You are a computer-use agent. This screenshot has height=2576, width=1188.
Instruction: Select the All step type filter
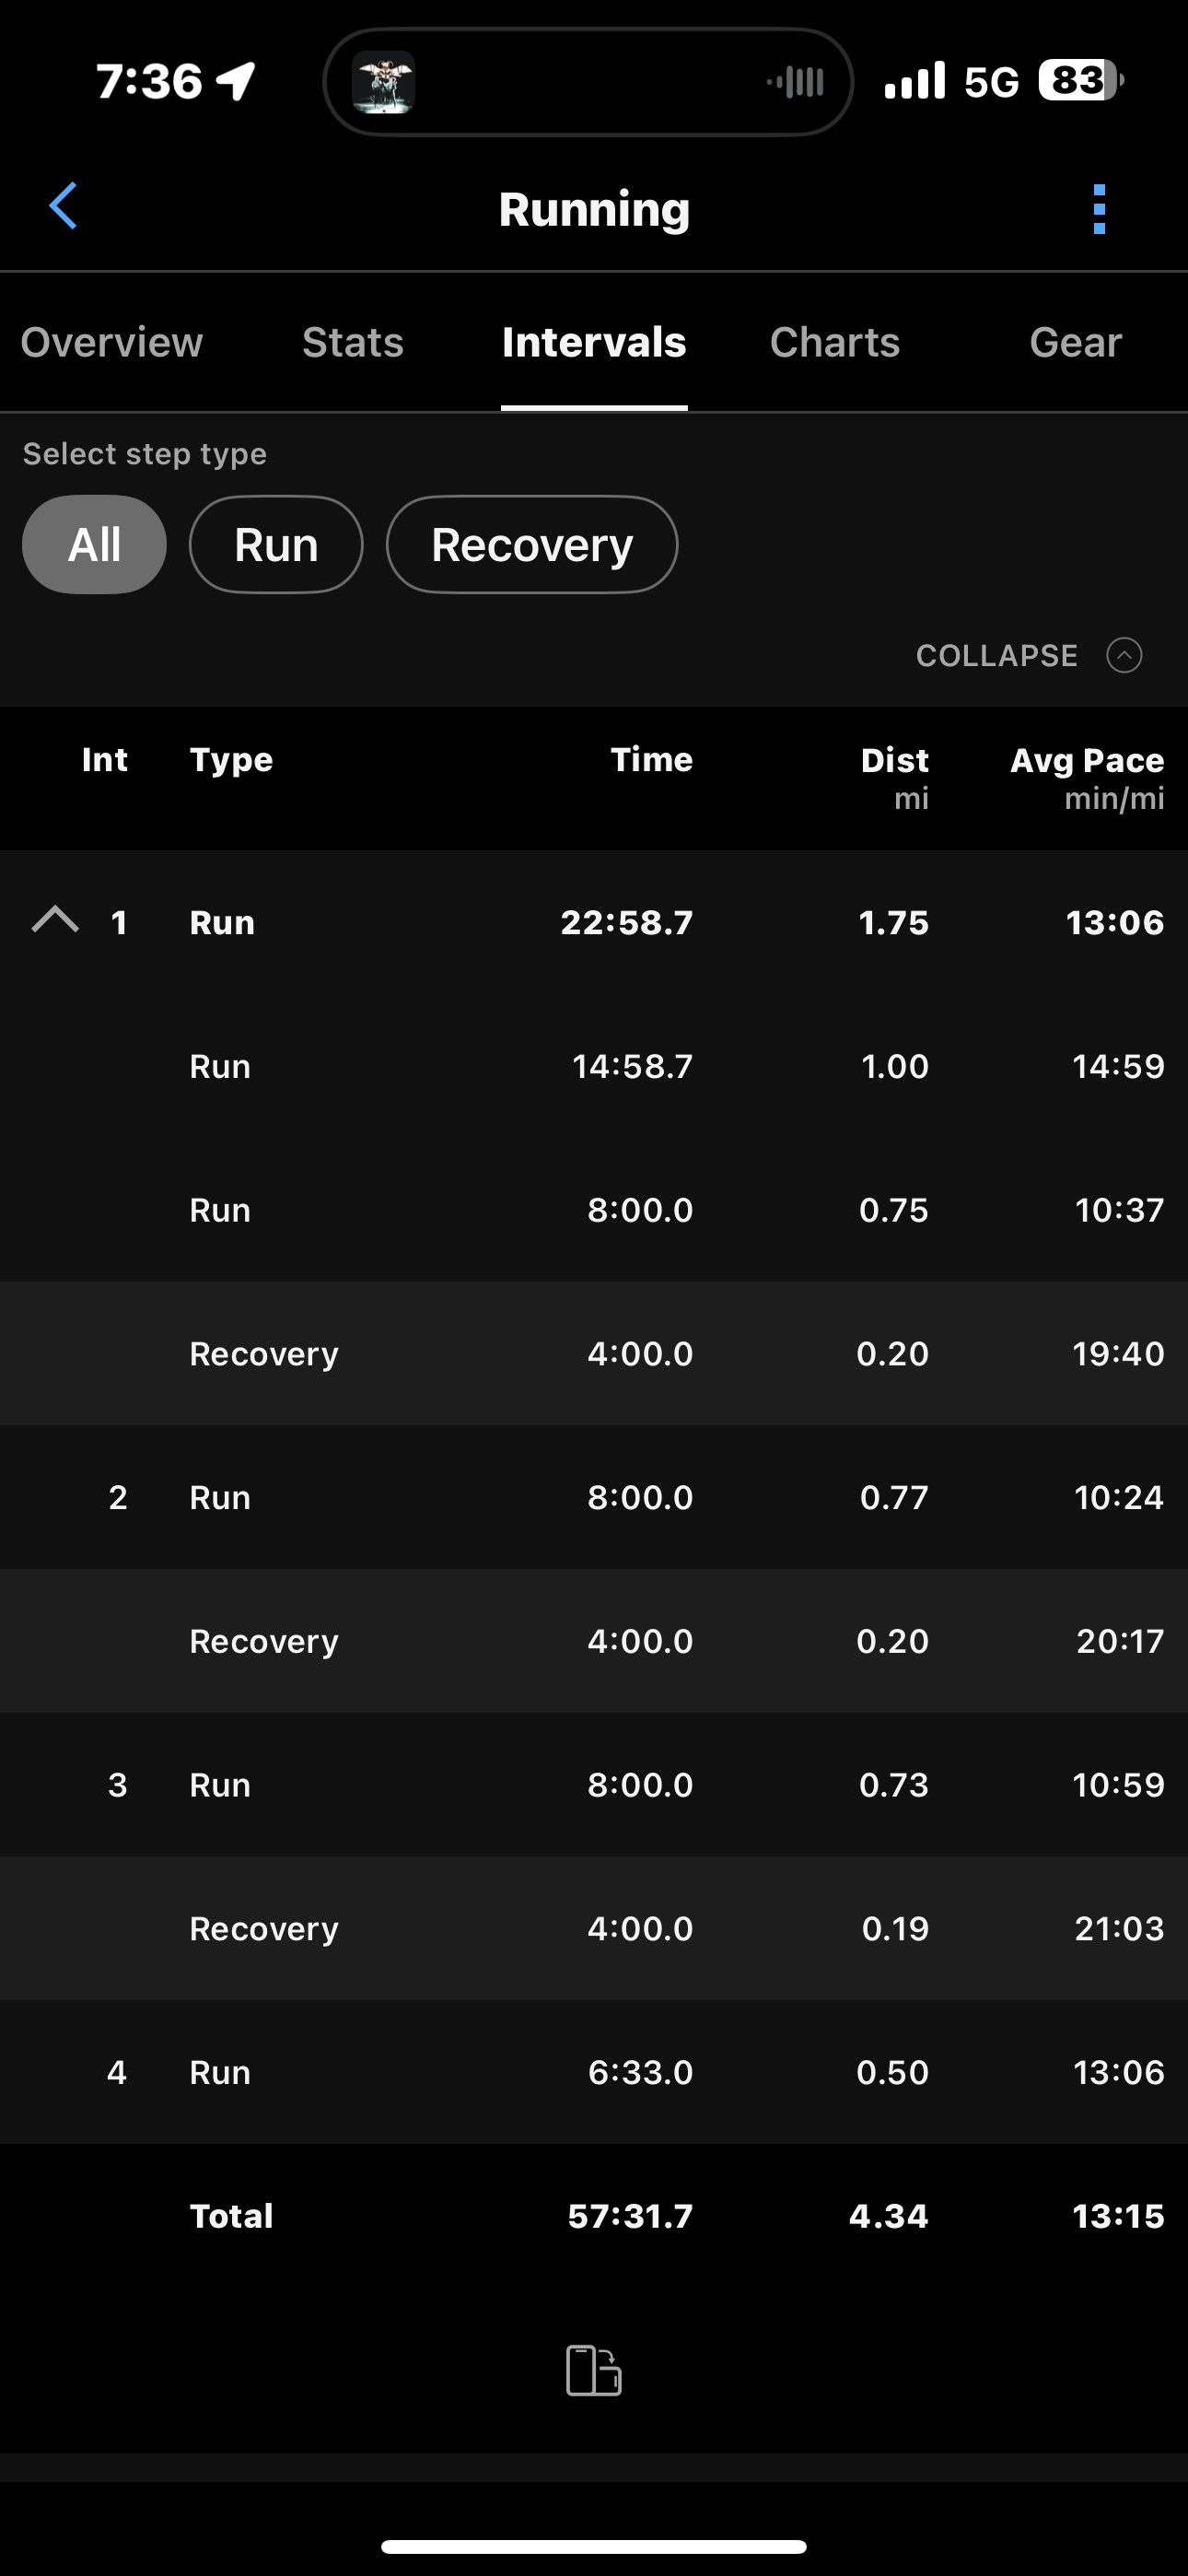(x=94, y=545)
